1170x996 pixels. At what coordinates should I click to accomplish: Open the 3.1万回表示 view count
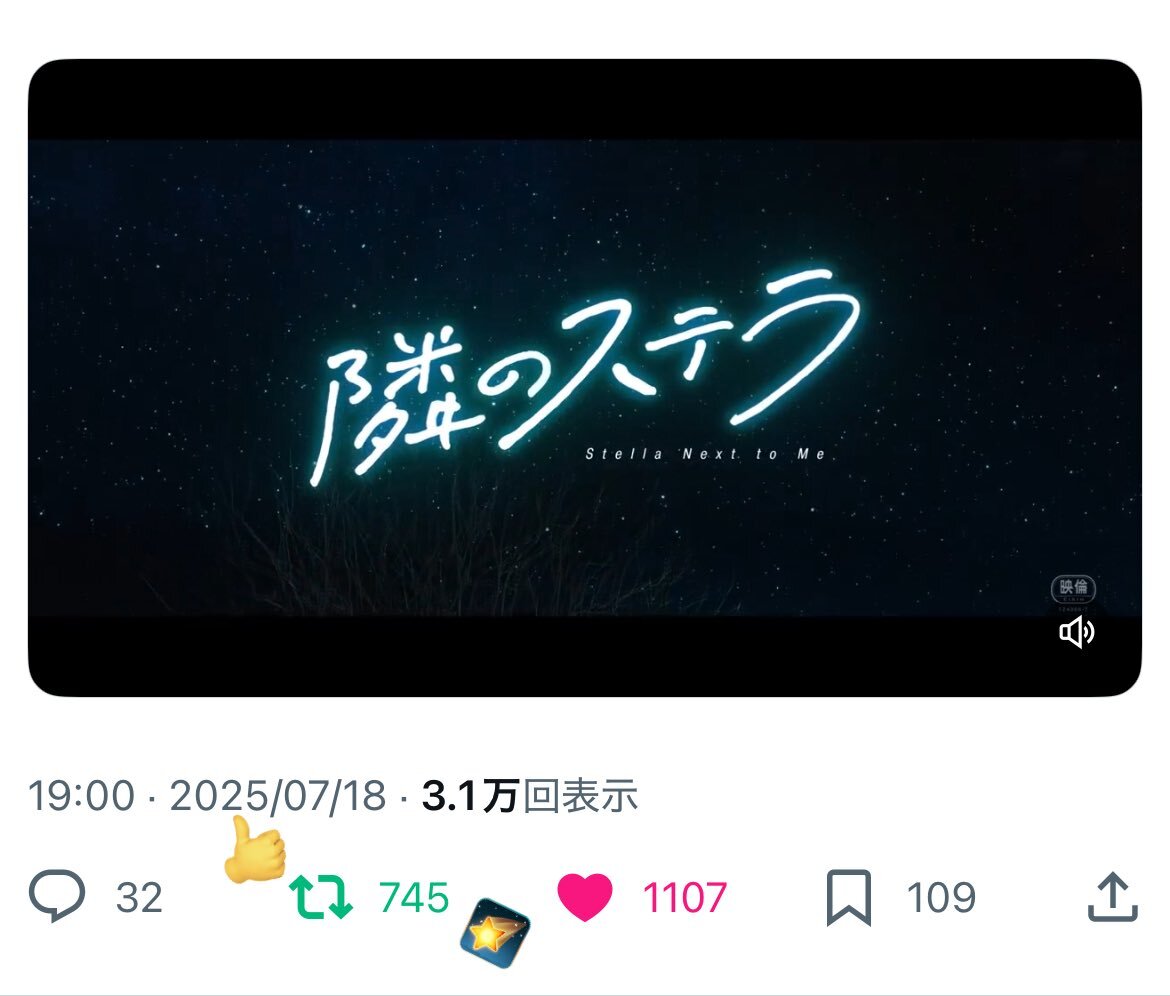click(530, 796)
